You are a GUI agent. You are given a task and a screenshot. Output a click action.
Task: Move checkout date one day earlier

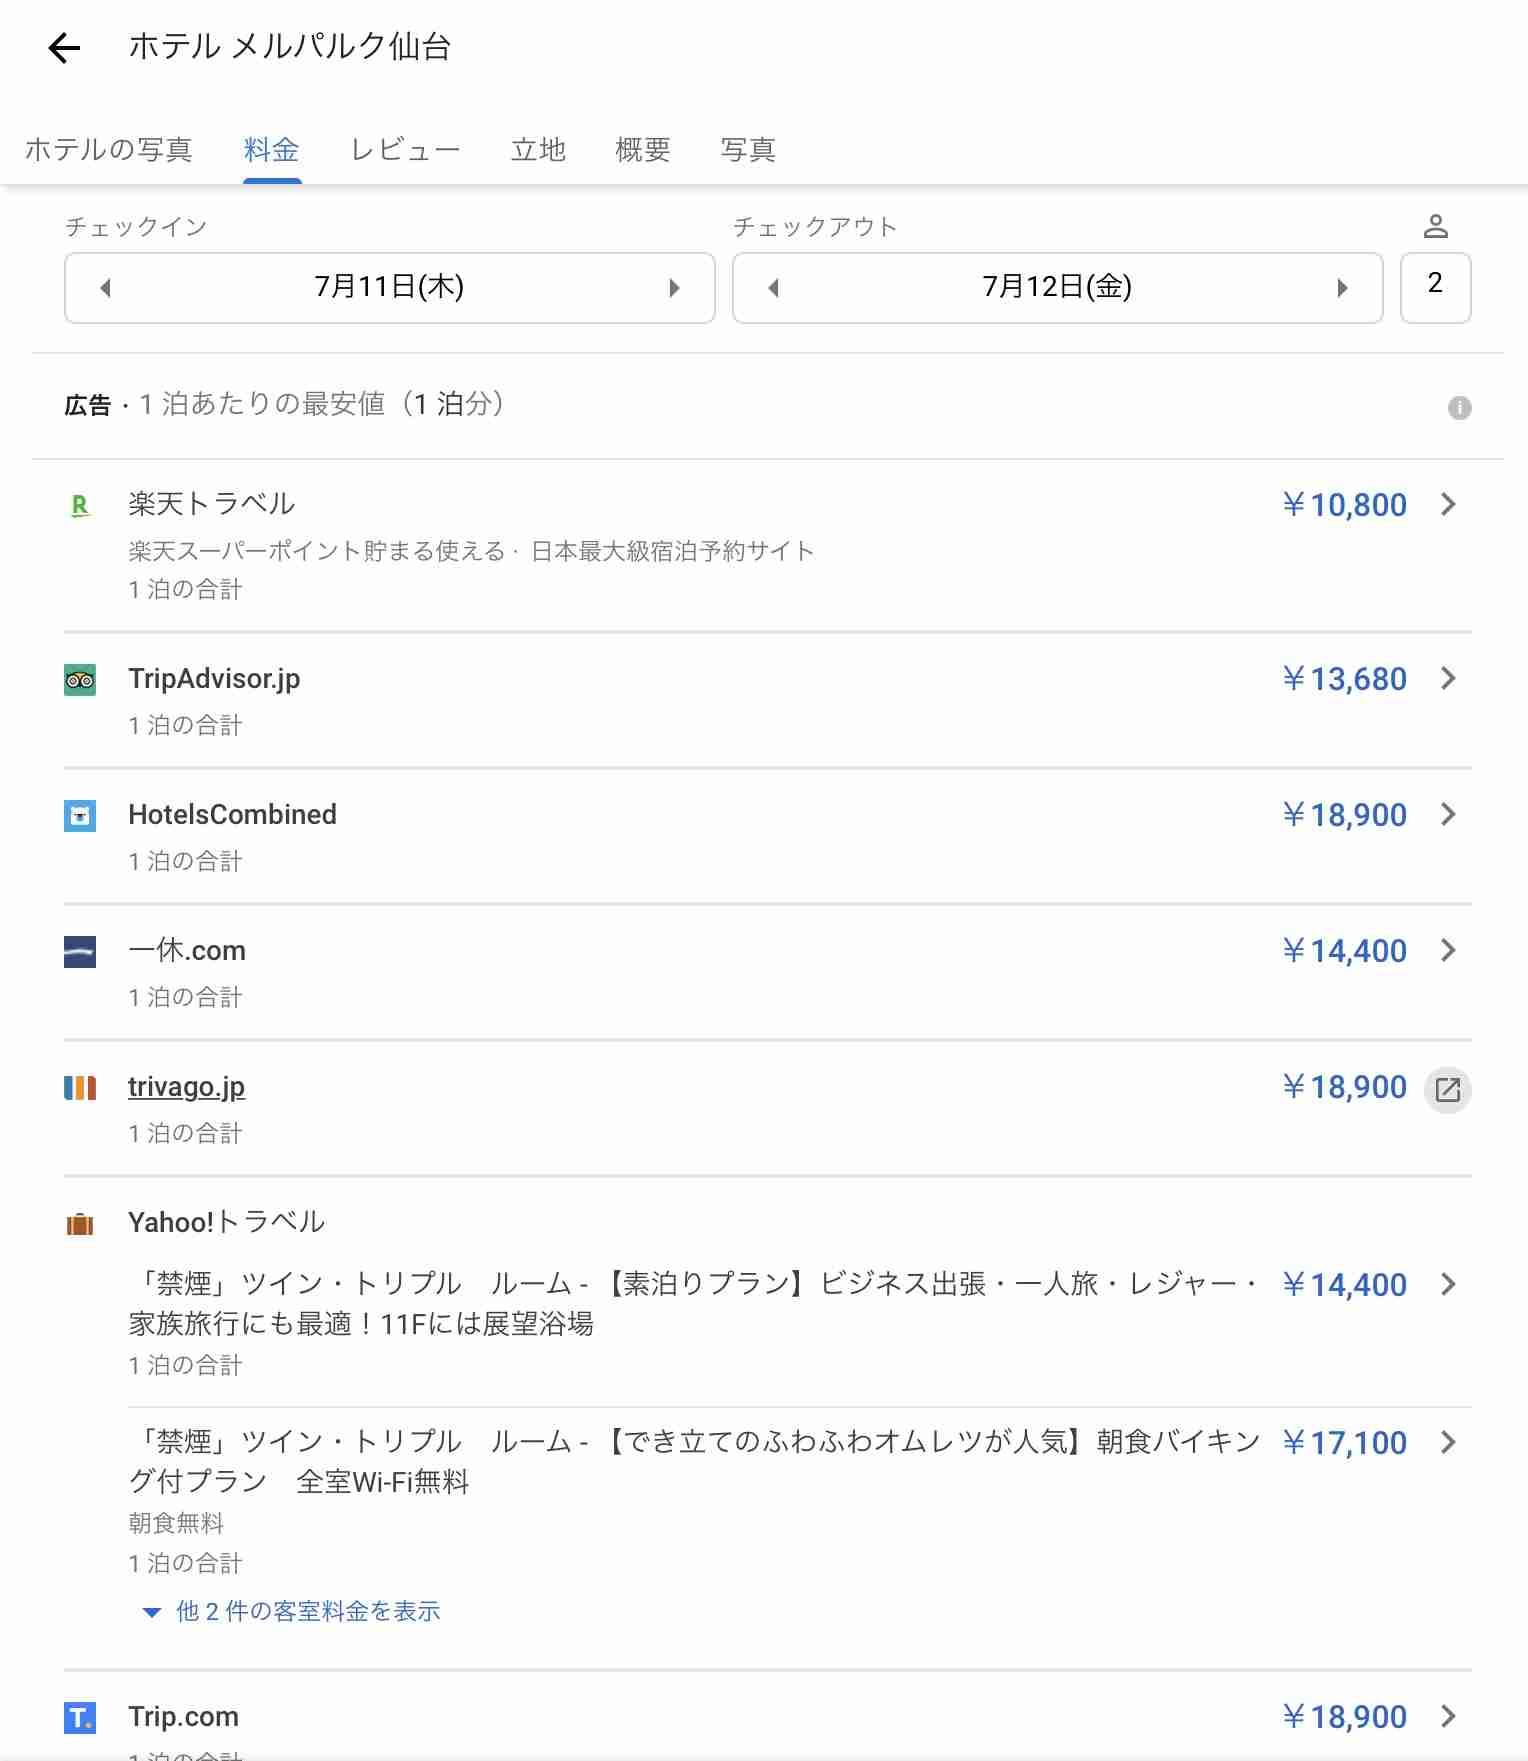[773, 288]
